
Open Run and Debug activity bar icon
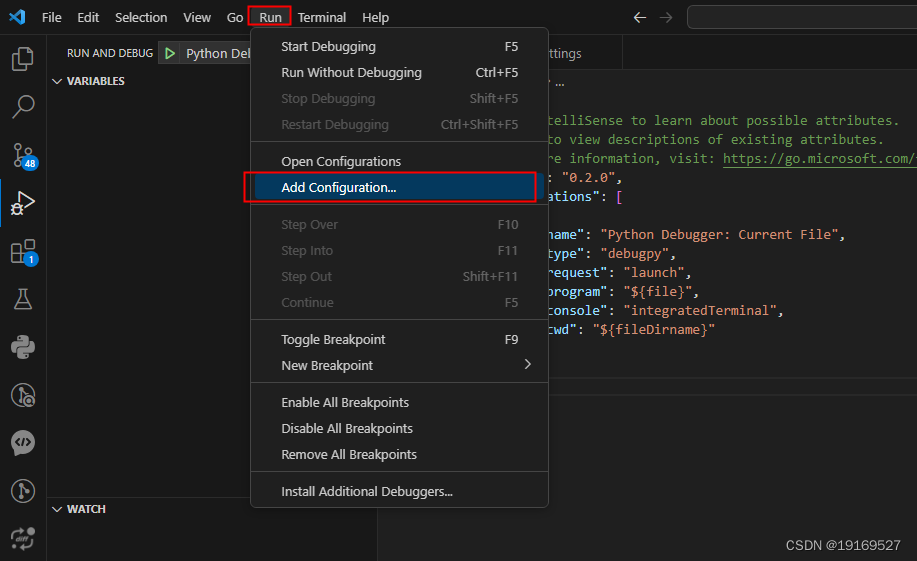(23, 203)
